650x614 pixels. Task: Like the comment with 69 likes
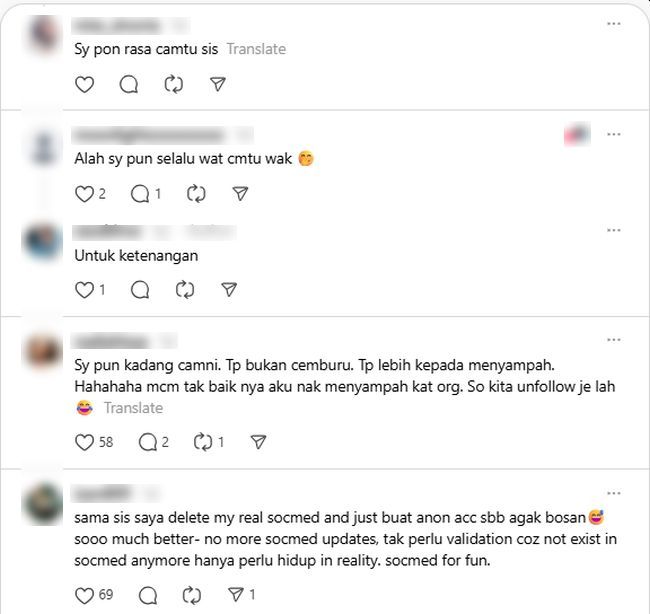85,595
